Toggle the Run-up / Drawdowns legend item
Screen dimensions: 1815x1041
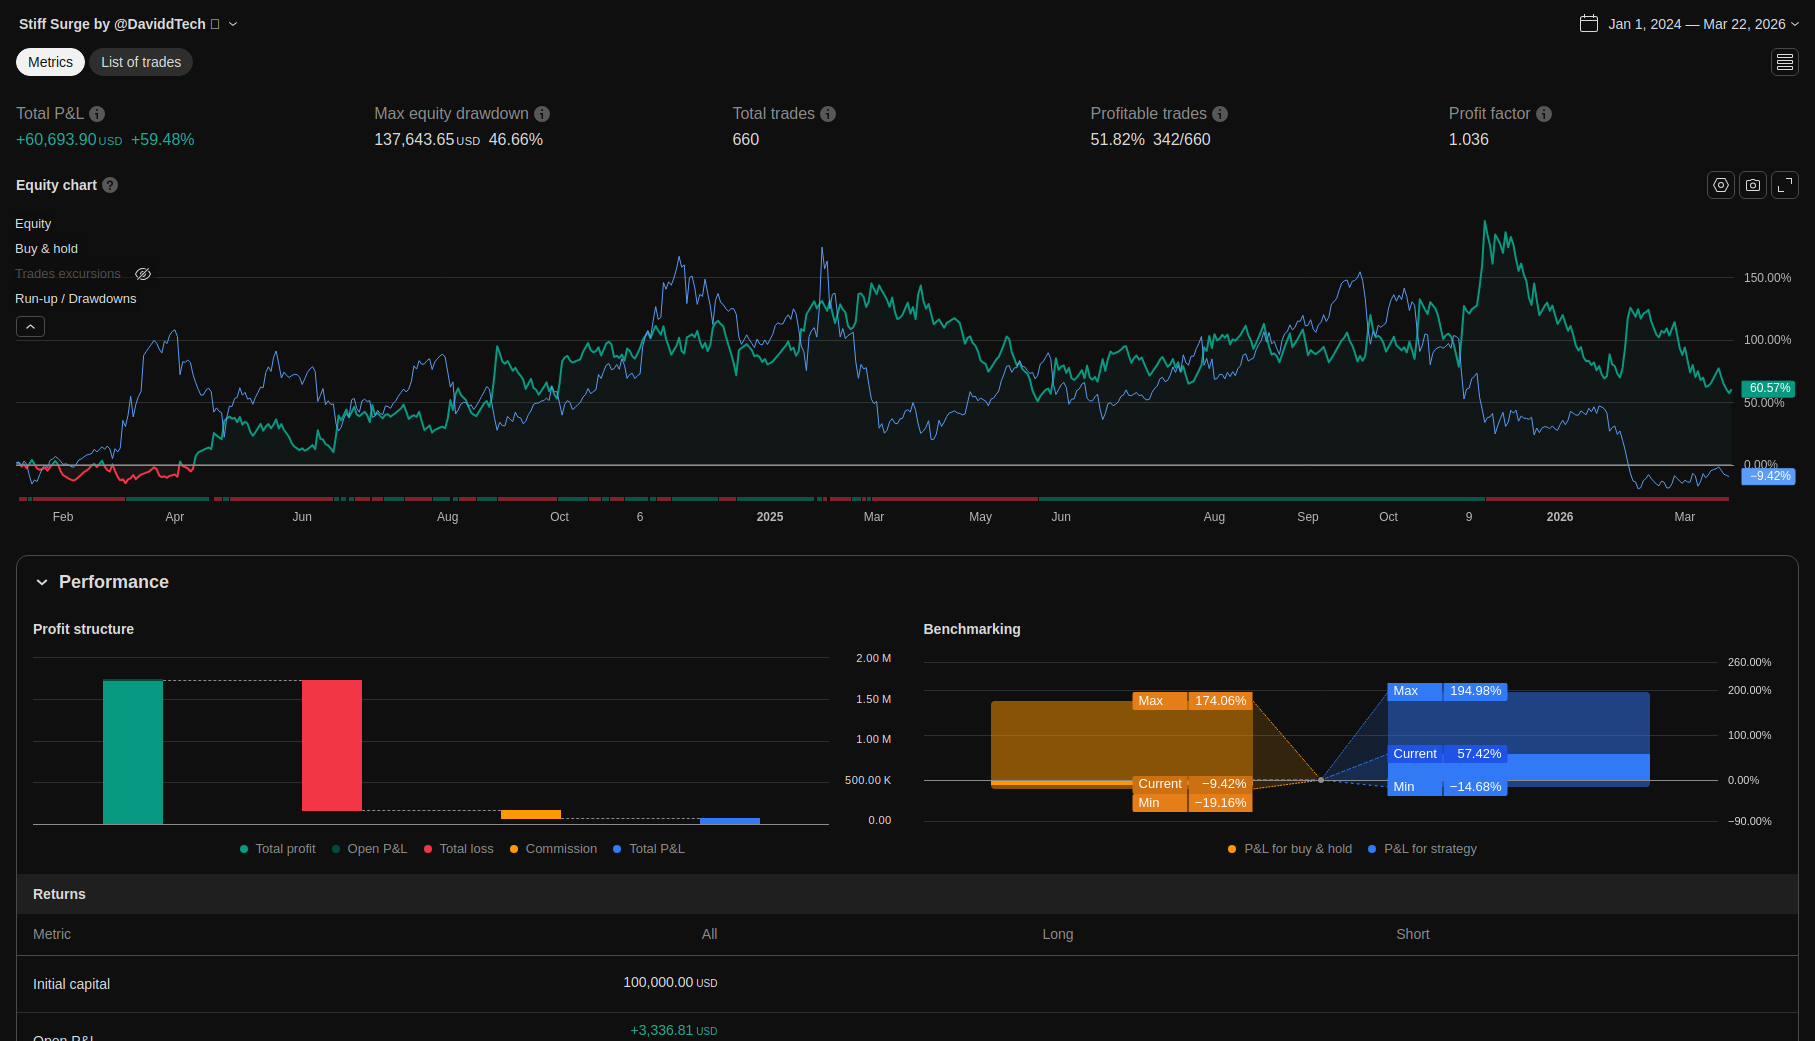coord(75,299)
